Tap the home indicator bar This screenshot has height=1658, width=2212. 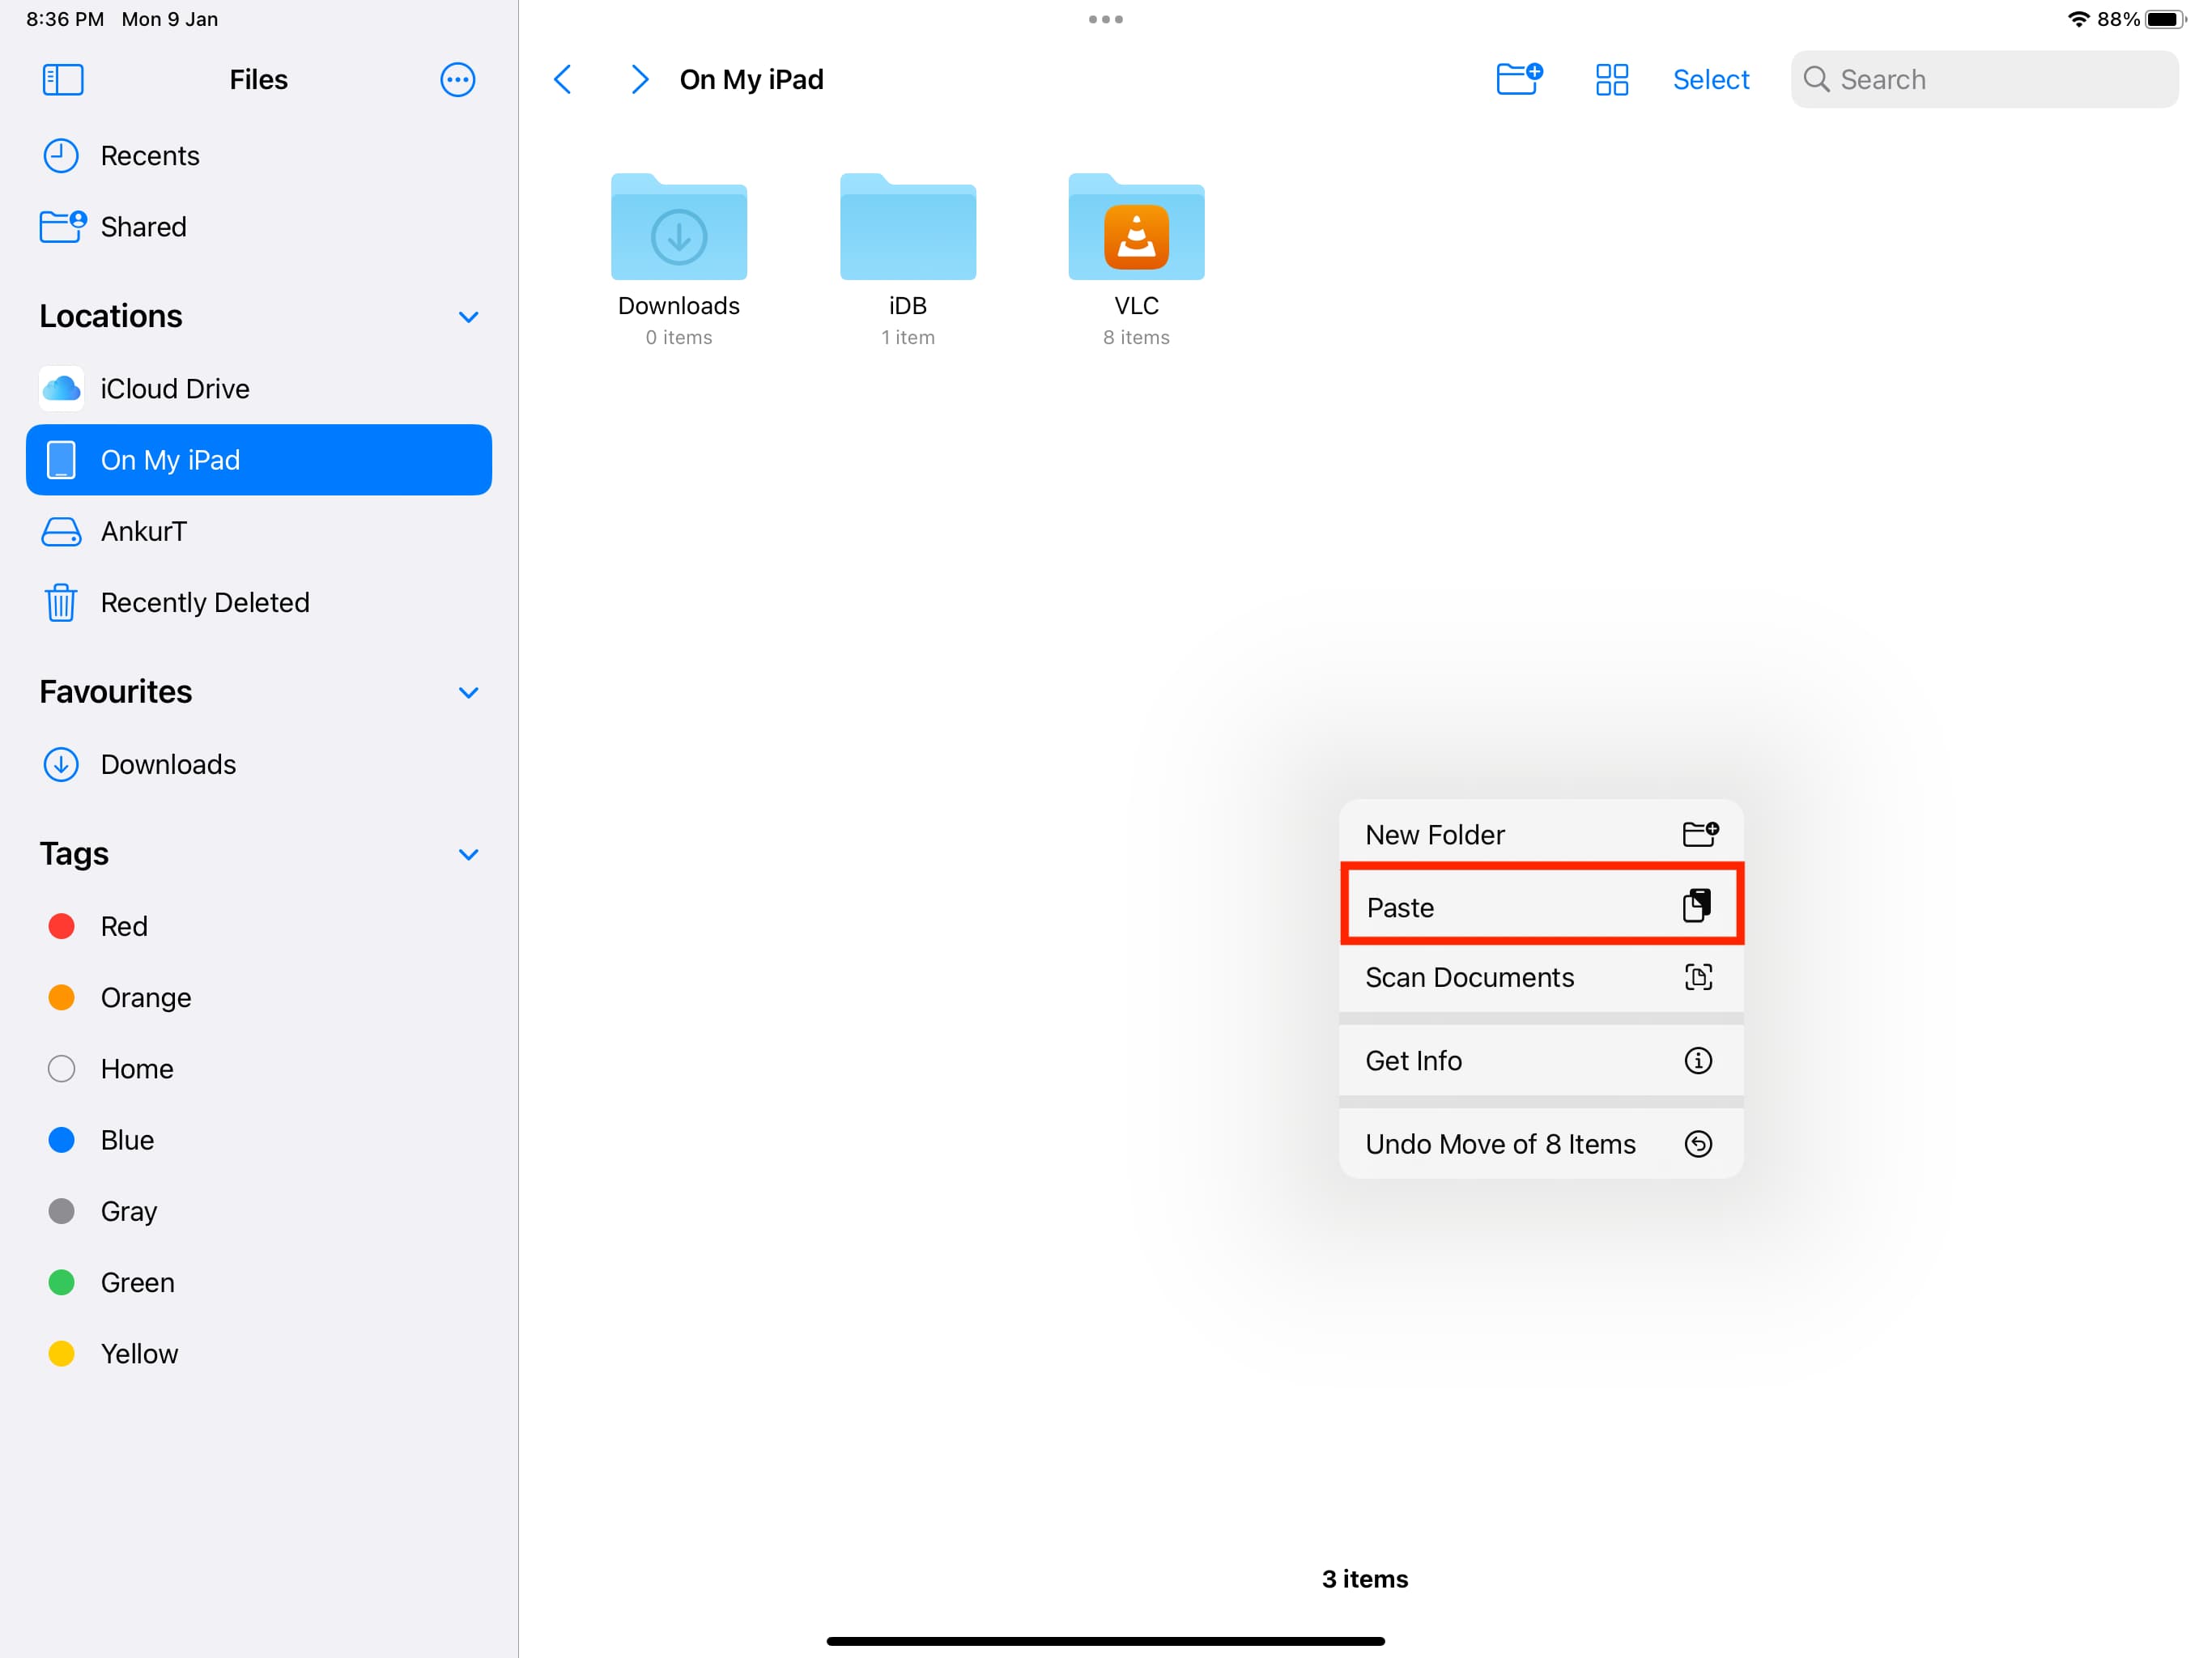click(1105, 1641)
